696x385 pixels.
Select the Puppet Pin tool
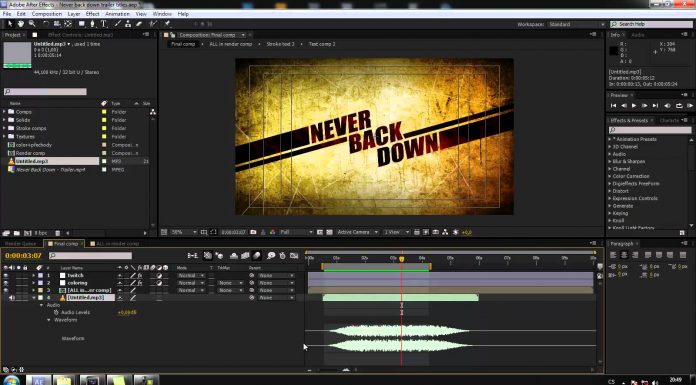coord(167,24)
